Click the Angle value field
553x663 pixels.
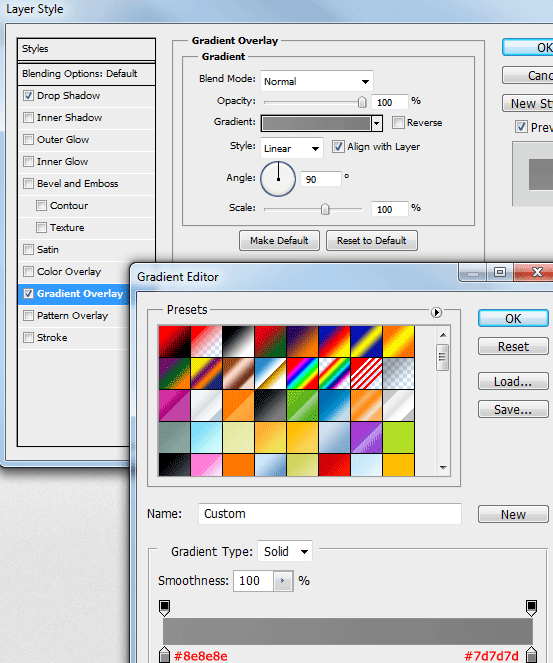point(320,179)
